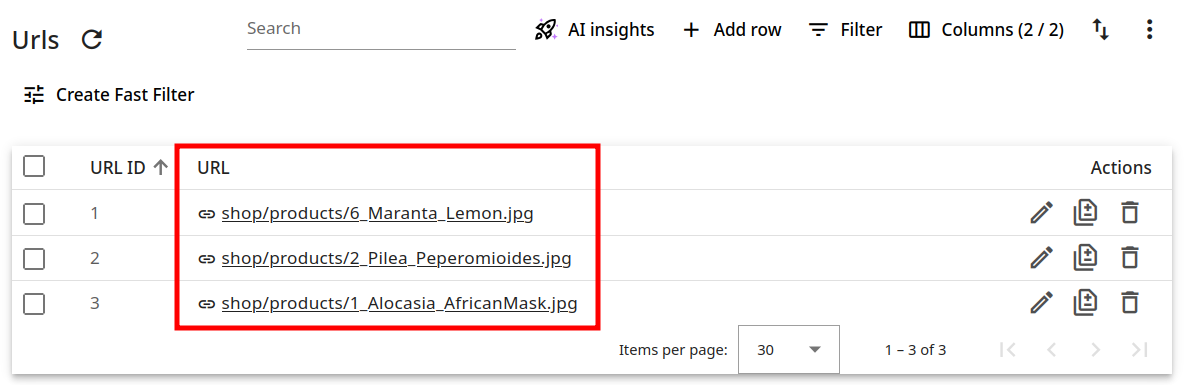Check the box for URL ID 1
This screenshot has height=385, width=1184.
point(34,214)
